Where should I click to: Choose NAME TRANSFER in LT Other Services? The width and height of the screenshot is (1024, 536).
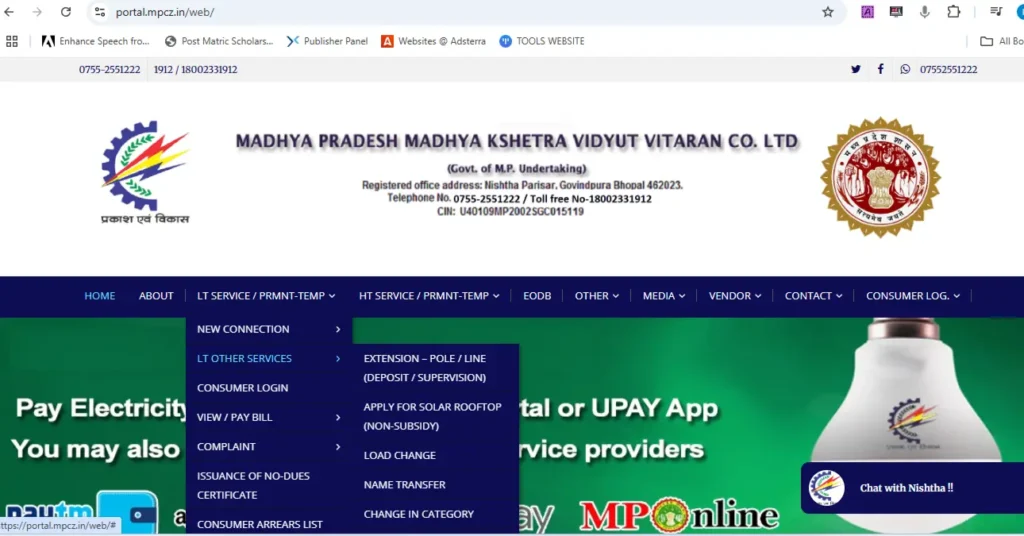tap(405, 485)
